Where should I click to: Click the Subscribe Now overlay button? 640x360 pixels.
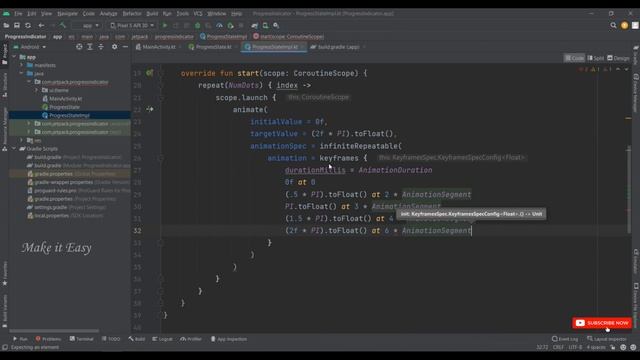[602, 323]
